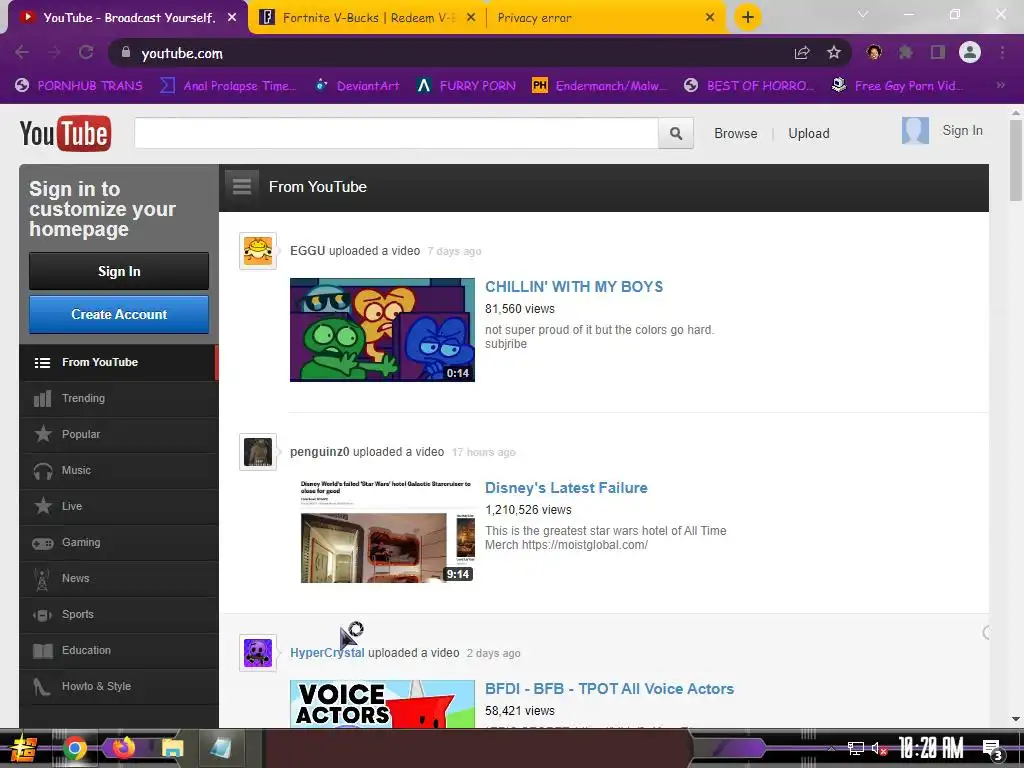Go back with the browser back arrow
The width and height of the screenshot is (1024, 768).
pyautogui.click(x=22, y=52)
